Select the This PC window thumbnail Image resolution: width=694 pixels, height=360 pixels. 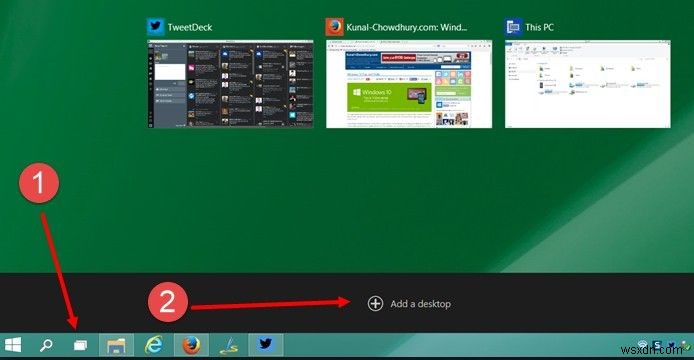pyautogui.click(x=588, y=84)
